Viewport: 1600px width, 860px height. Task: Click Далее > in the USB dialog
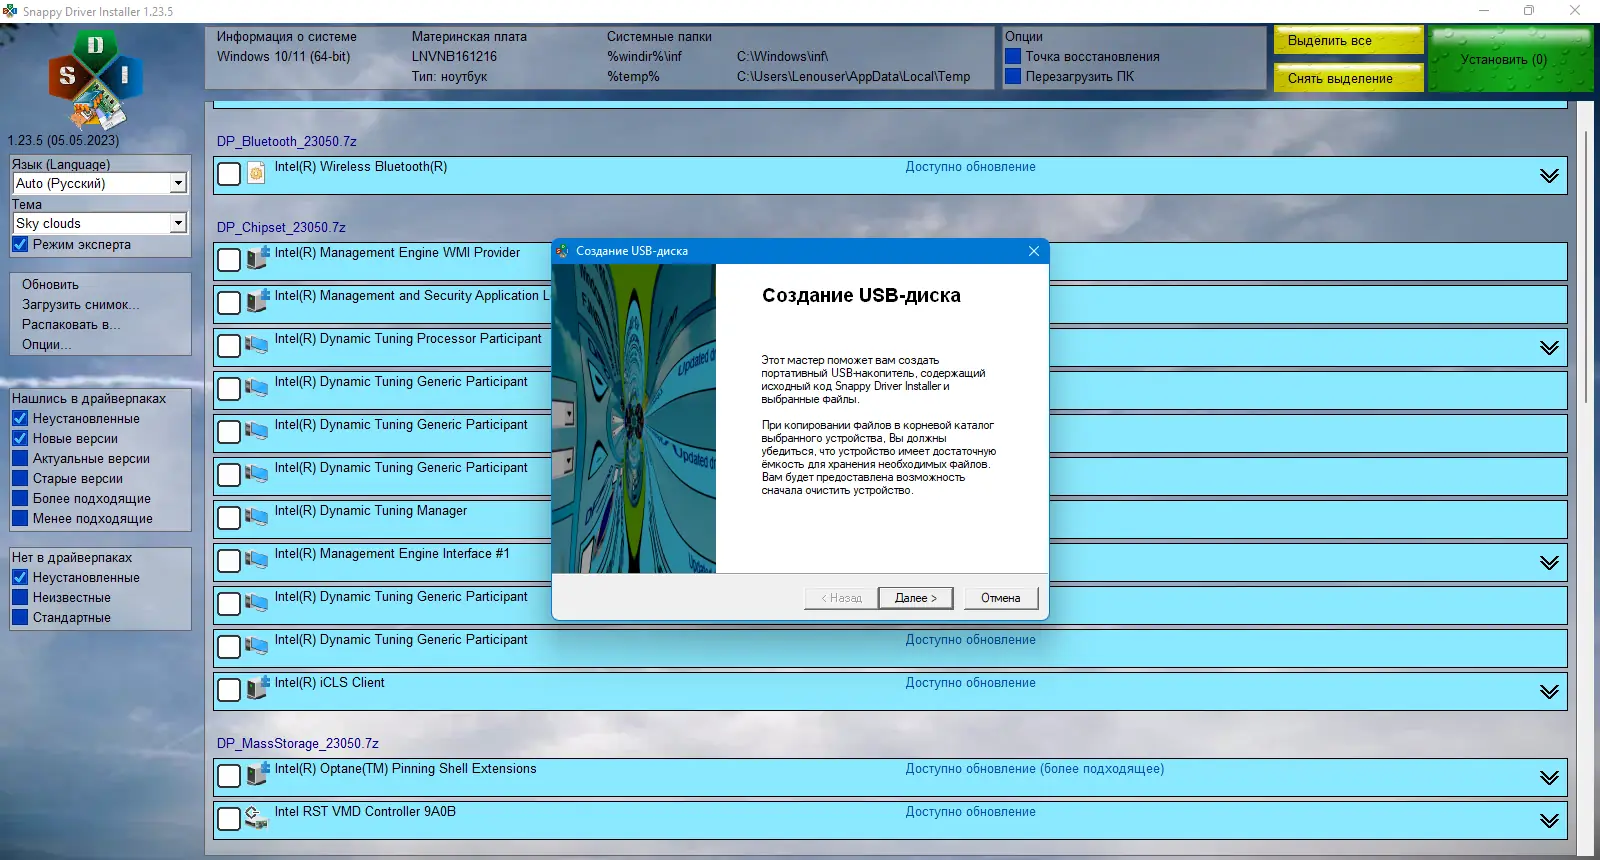(x=915, y=598)
